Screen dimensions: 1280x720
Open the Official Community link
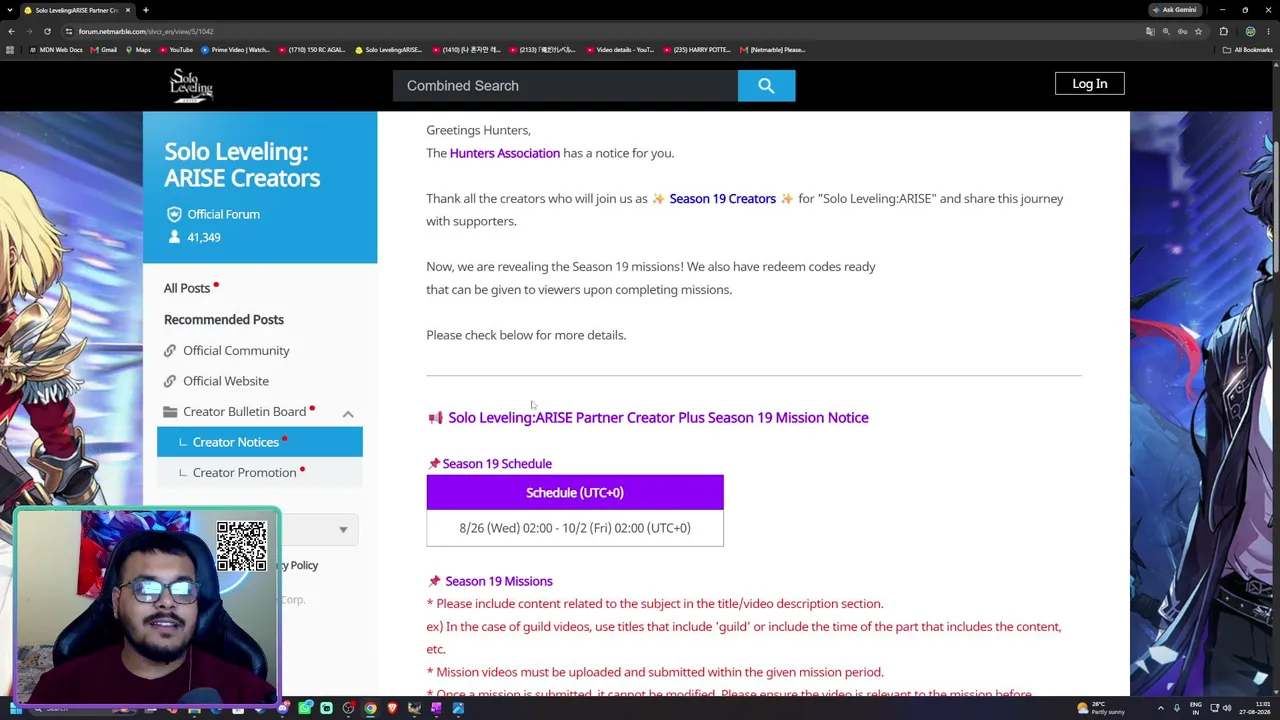click(236, 351)
